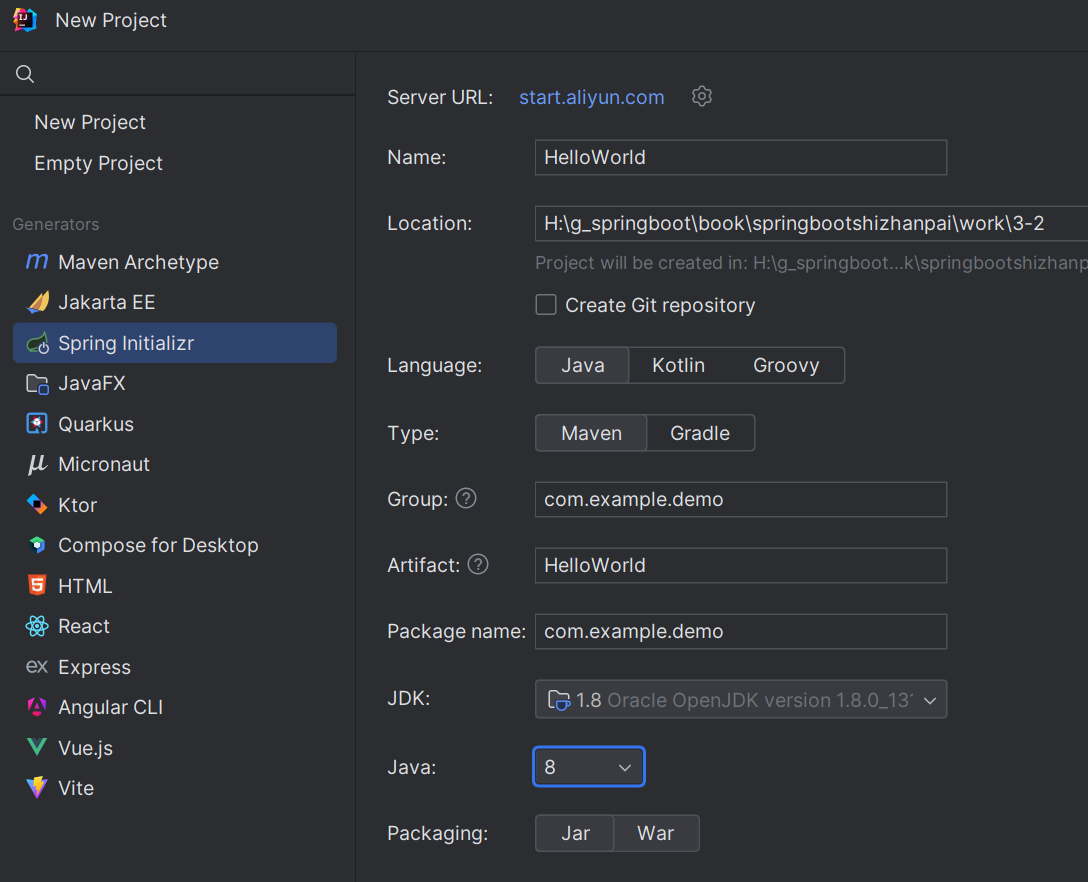Screen dimensions: 1088x882
Task: Click the Maven Archetype generator icon
Action: [x=37, y=262]
